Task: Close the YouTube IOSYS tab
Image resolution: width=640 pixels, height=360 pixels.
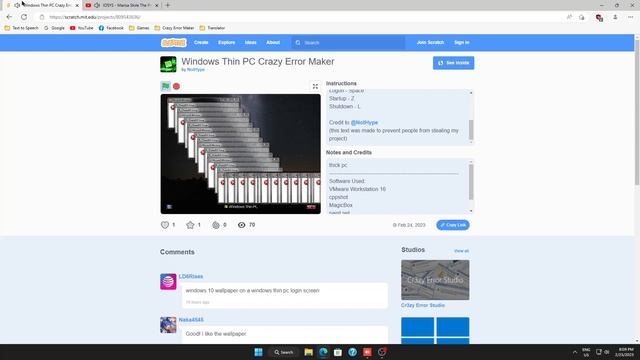Action: pyautogui.click(x=157, y=5)
